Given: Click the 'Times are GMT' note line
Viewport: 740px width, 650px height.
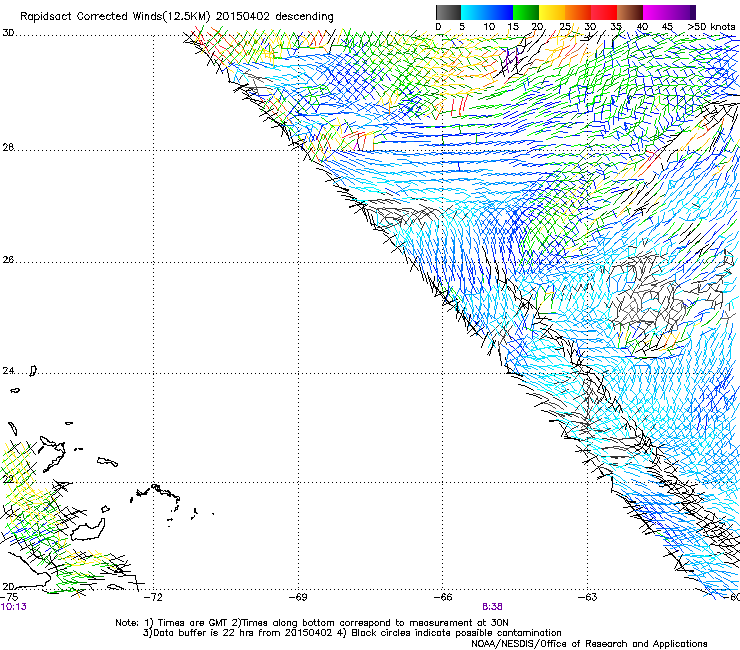Looking at the screenshot, I should [312, 623].
